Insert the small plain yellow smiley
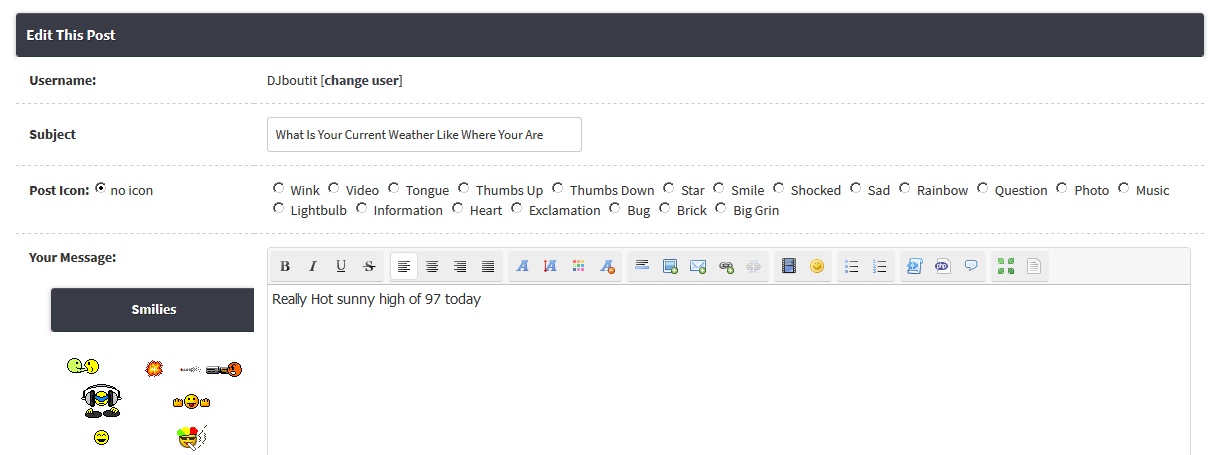Image resolution: width=1210 pixels, height=455 pixels. click(101, 438)
